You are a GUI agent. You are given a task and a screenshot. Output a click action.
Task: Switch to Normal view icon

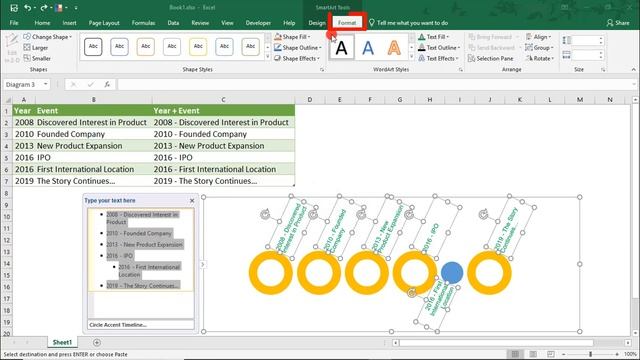point(515,354)
